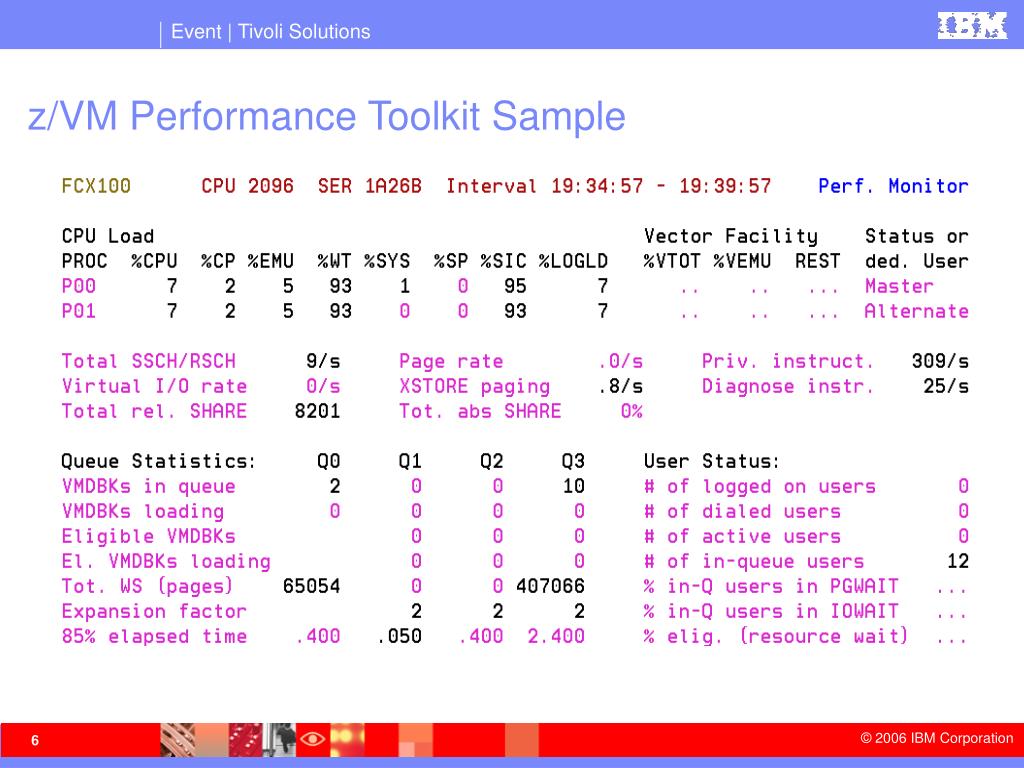
Task: Click the "%LOGLD" column header
Action: (x=573, y=261)
